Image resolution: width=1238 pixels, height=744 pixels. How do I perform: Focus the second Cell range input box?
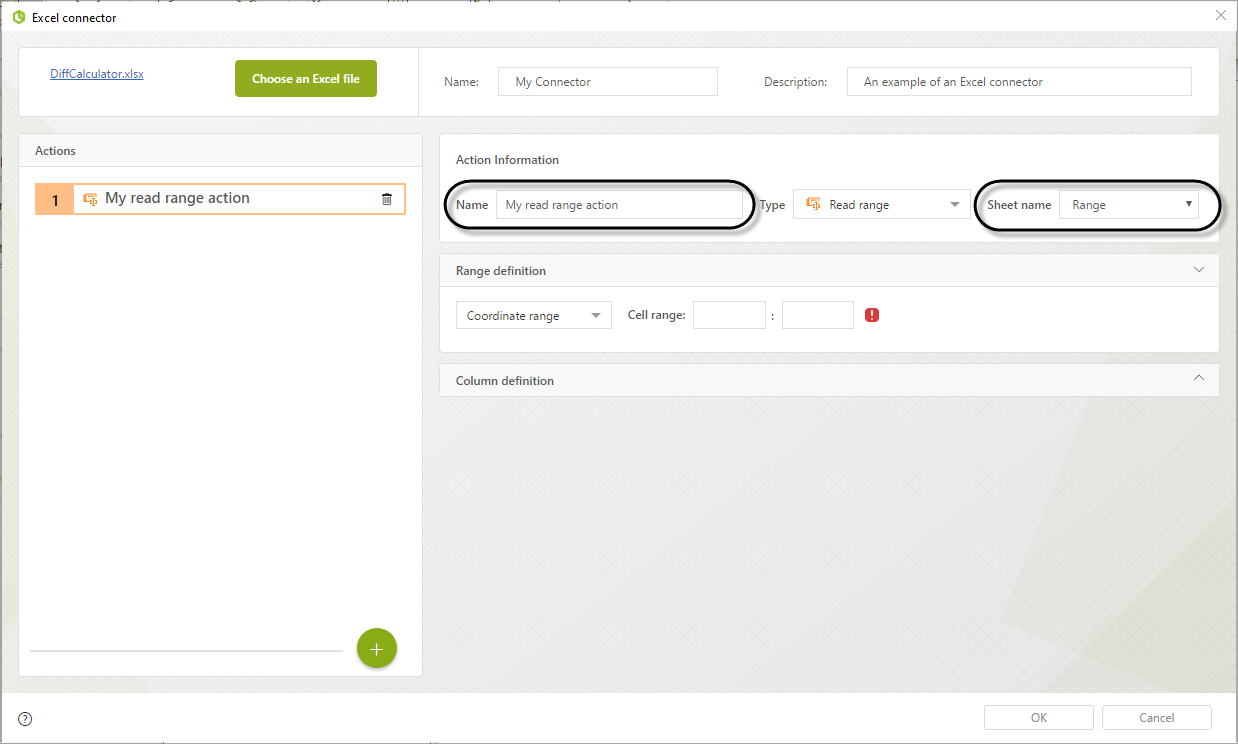(x=817, y=315)
